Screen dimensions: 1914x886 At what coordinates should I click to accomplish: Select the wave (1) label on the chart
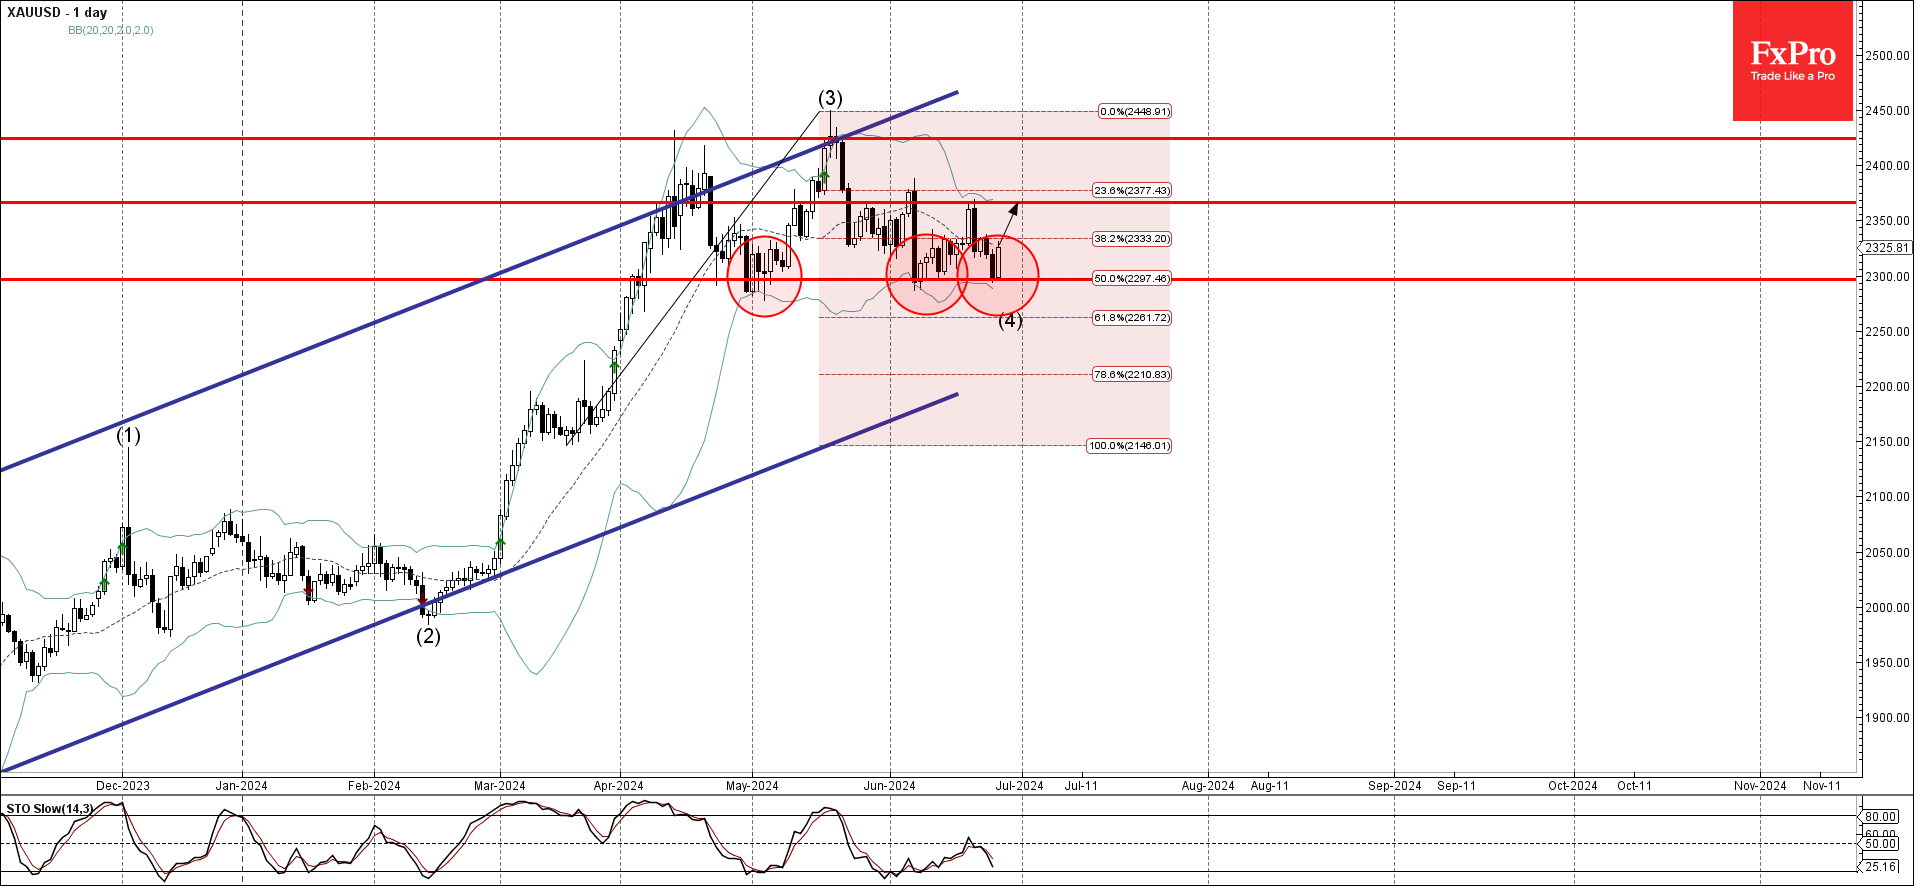point(128,436)
